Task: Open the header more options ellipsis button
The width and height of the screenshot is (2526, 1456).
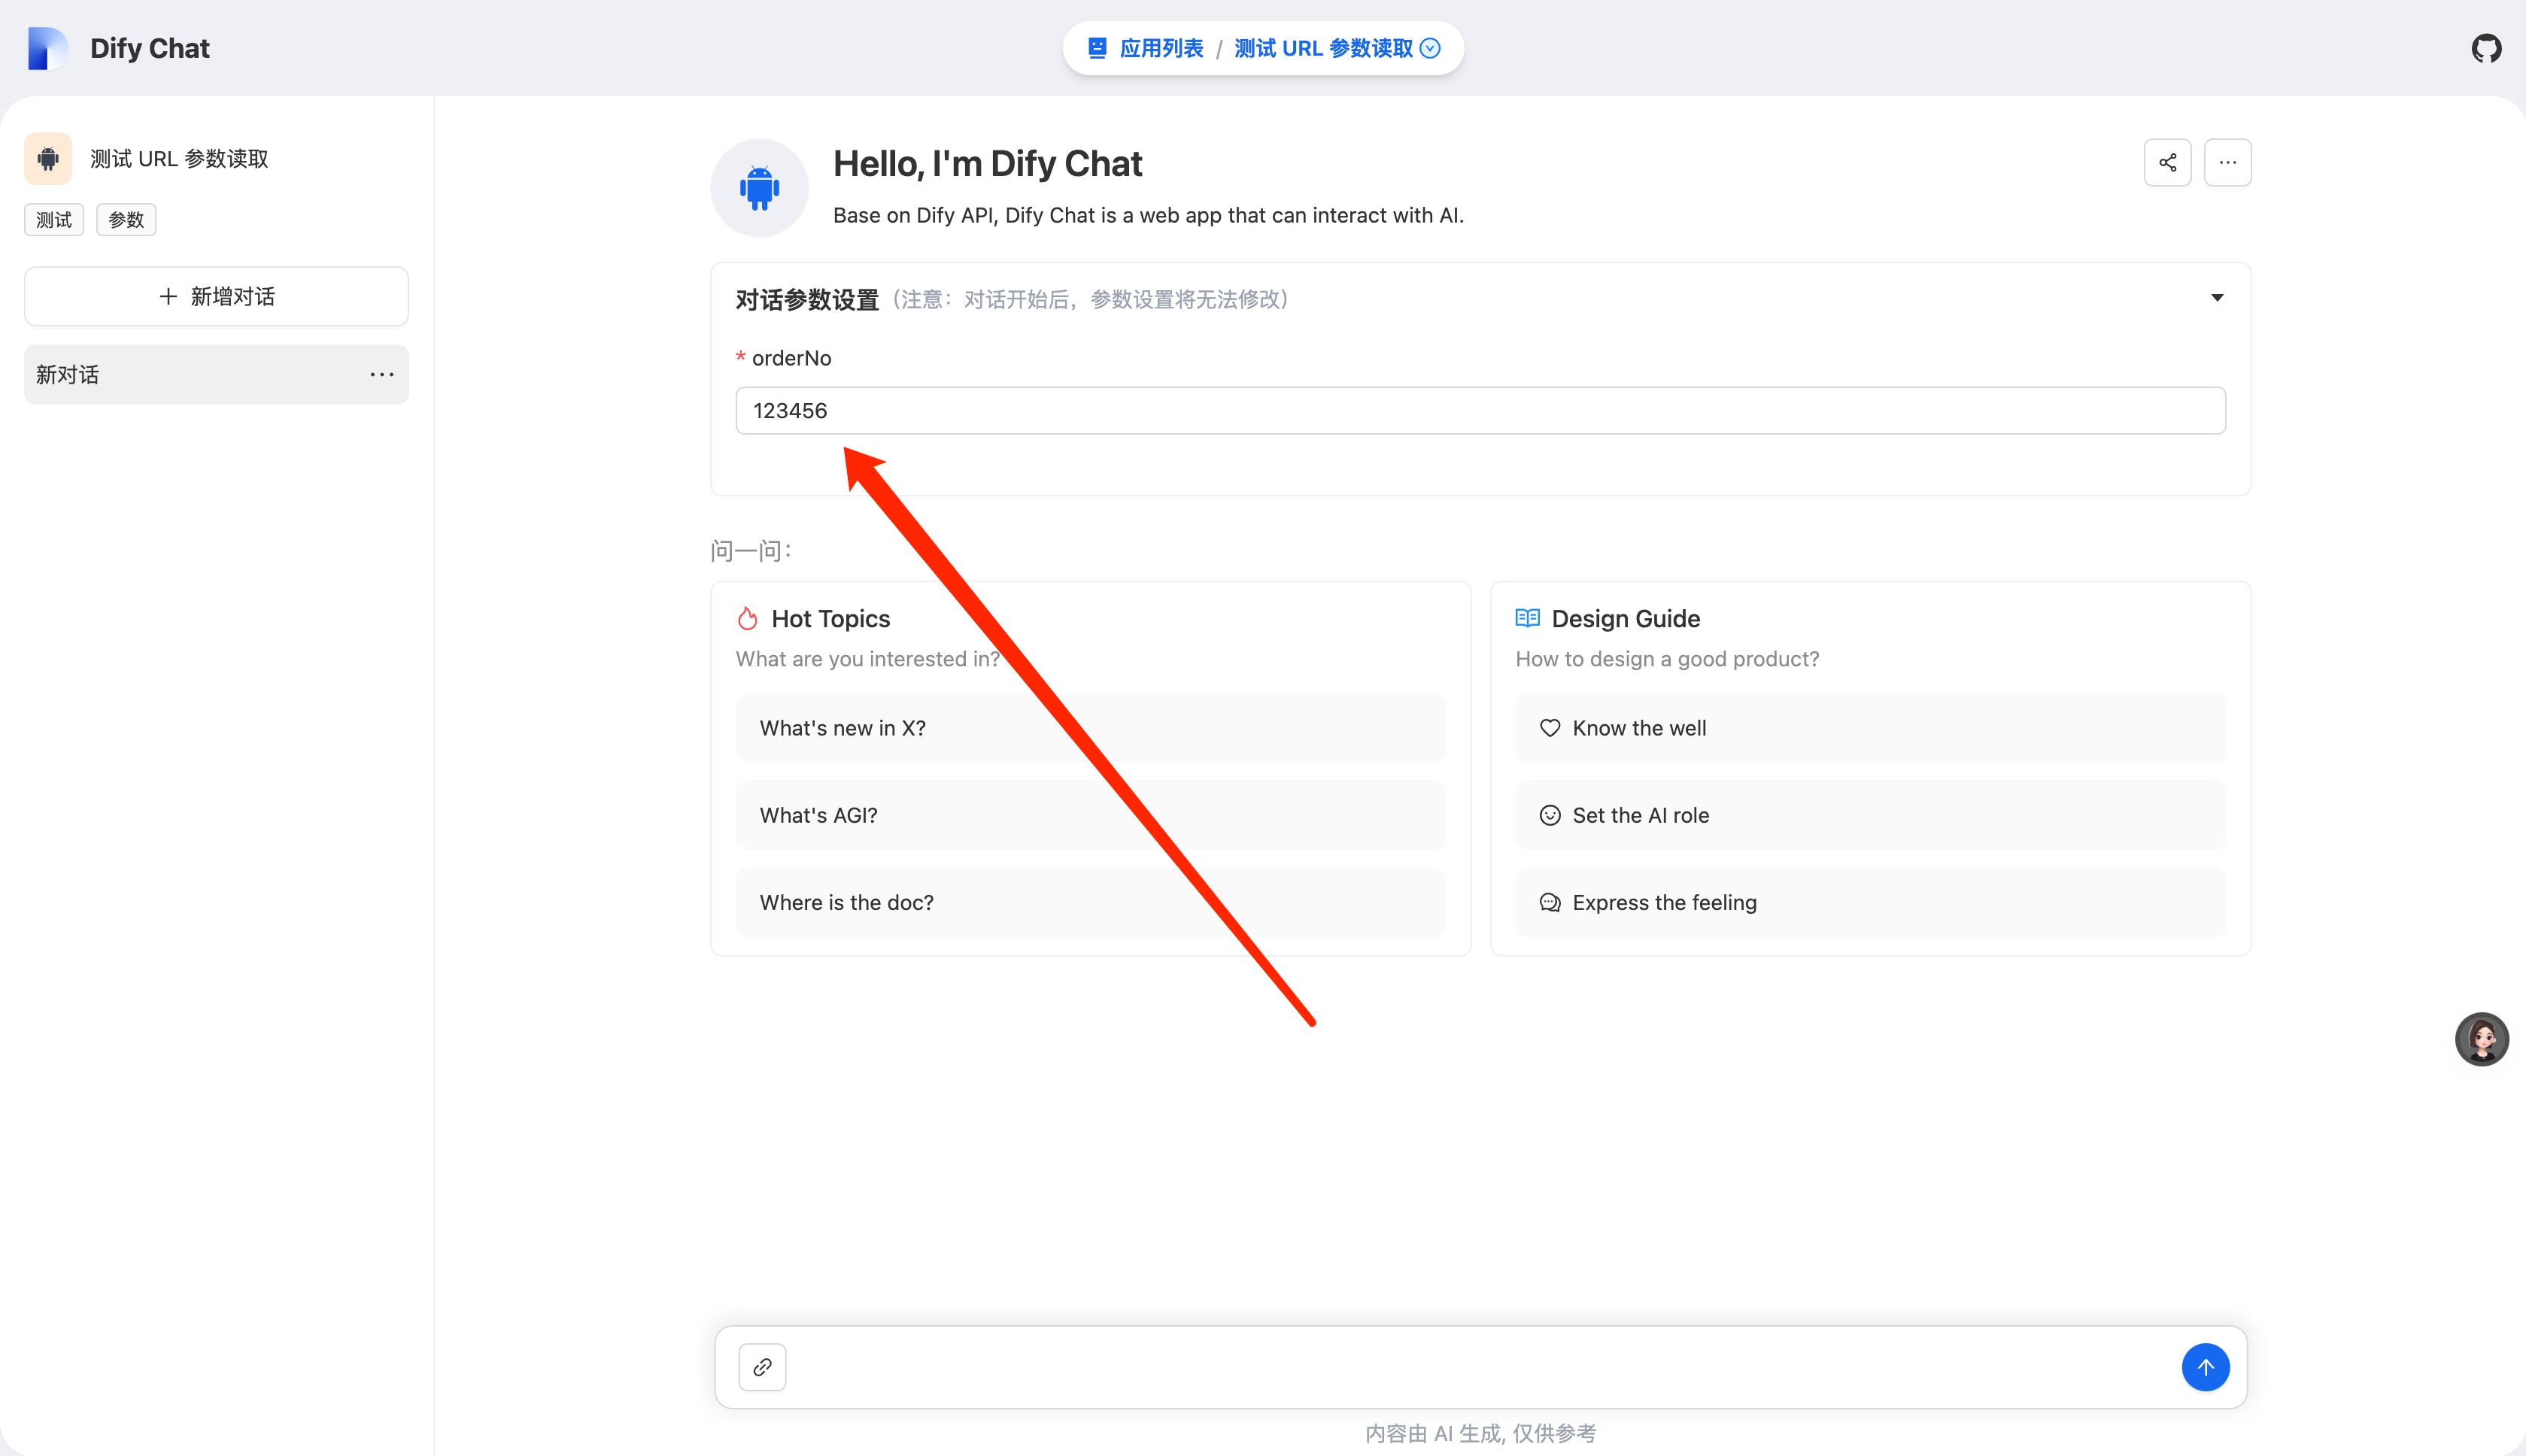Action: 2227,162
